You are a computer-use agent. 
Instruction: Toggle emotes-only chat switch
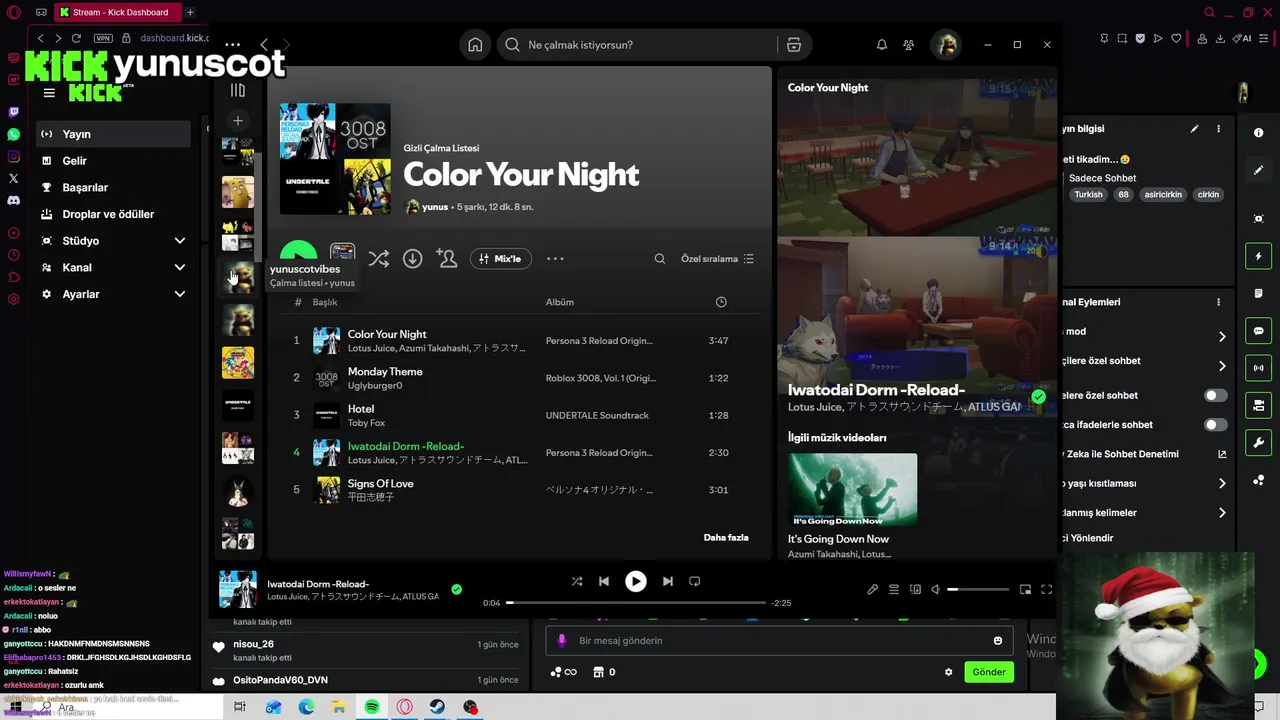(x=1215, y=425)
